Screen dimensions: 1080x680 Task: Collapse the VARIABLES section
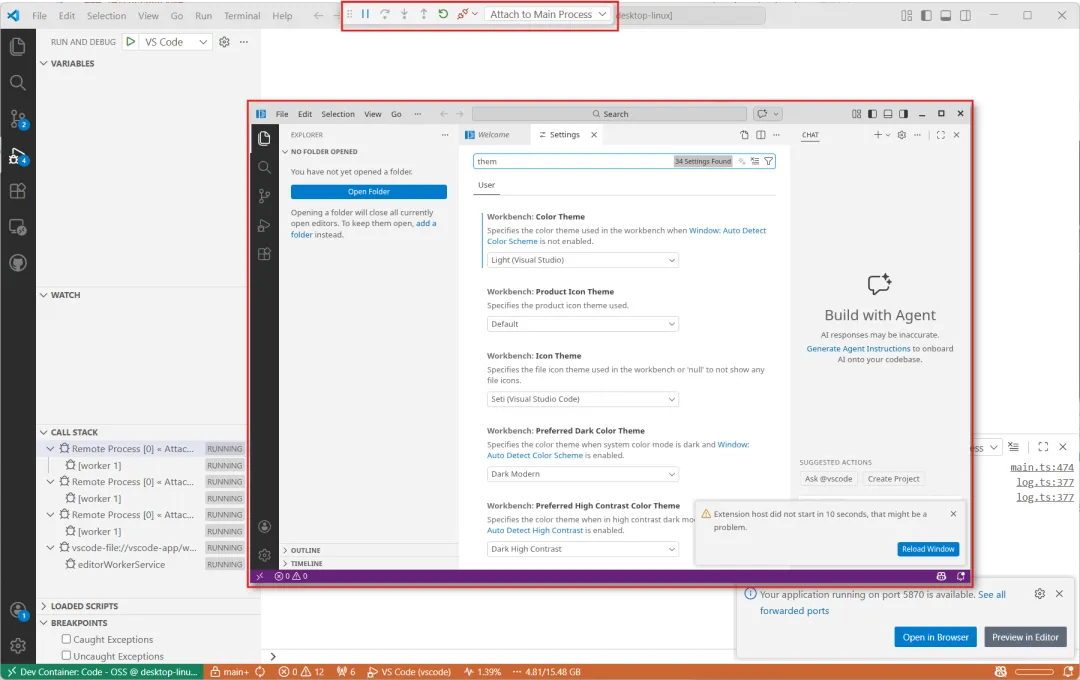click(72, 63)
